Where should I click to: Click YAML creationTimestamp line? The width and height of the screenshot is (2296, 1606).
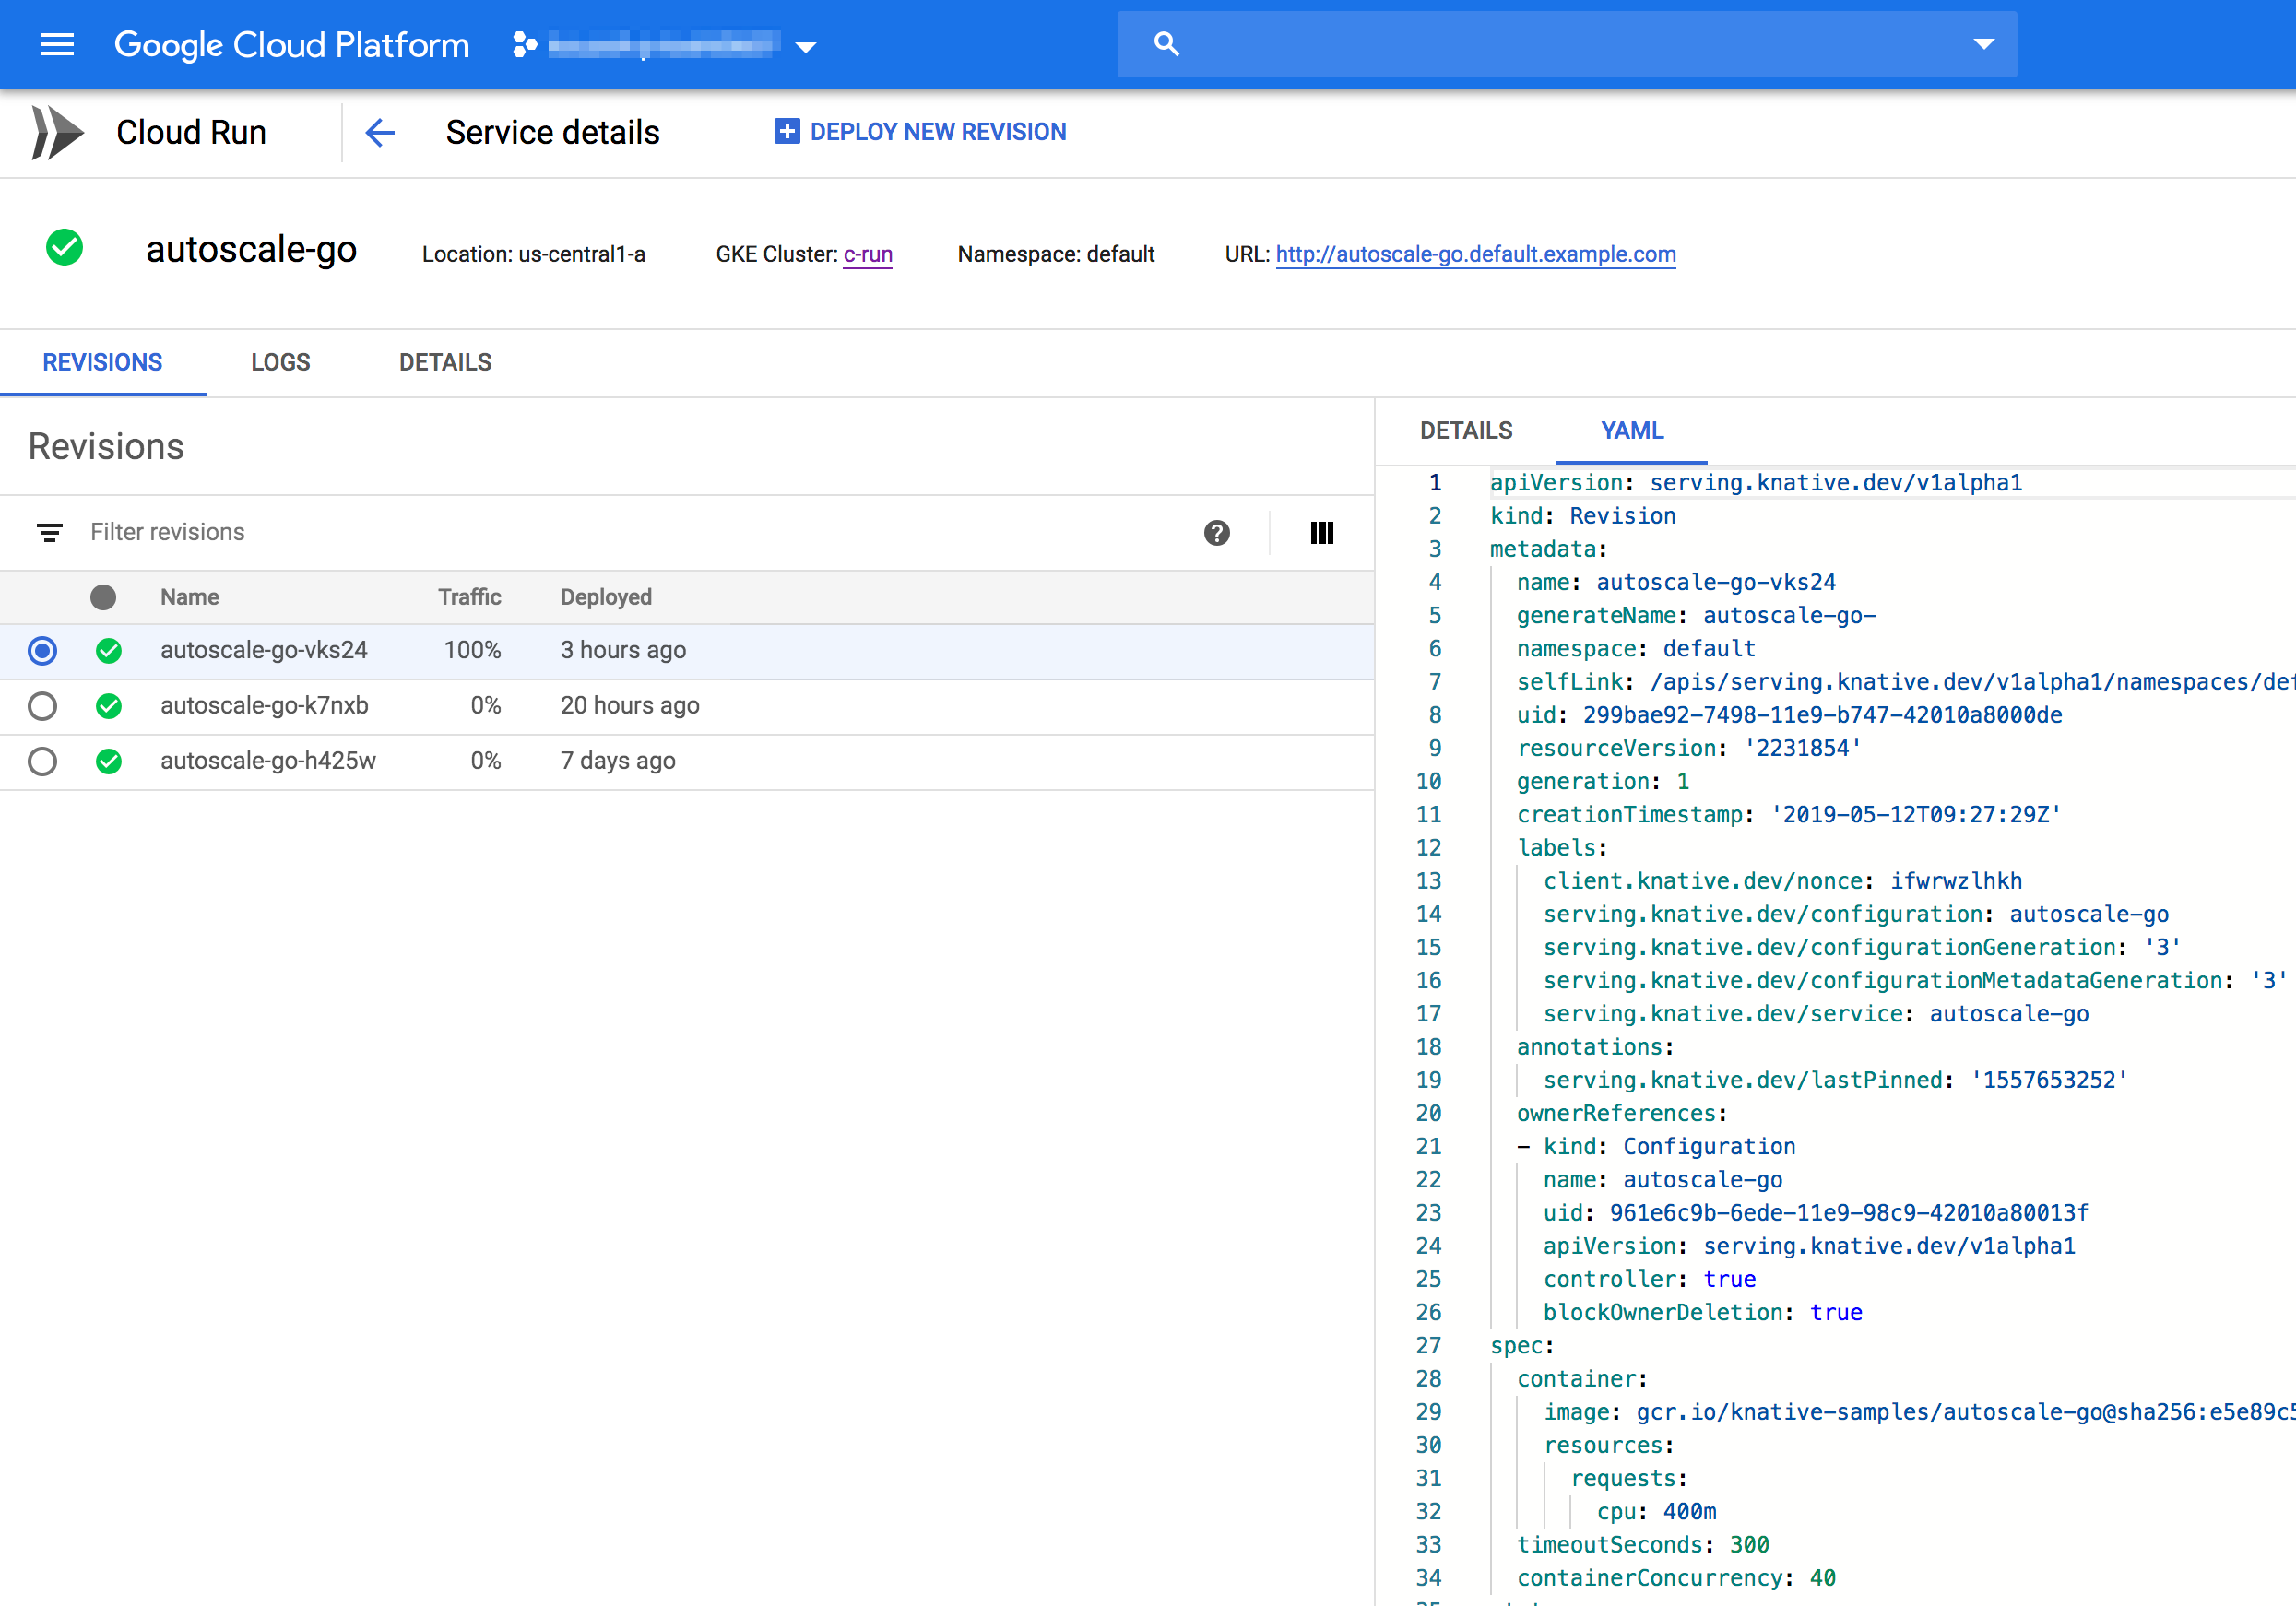pos(1788,814)
